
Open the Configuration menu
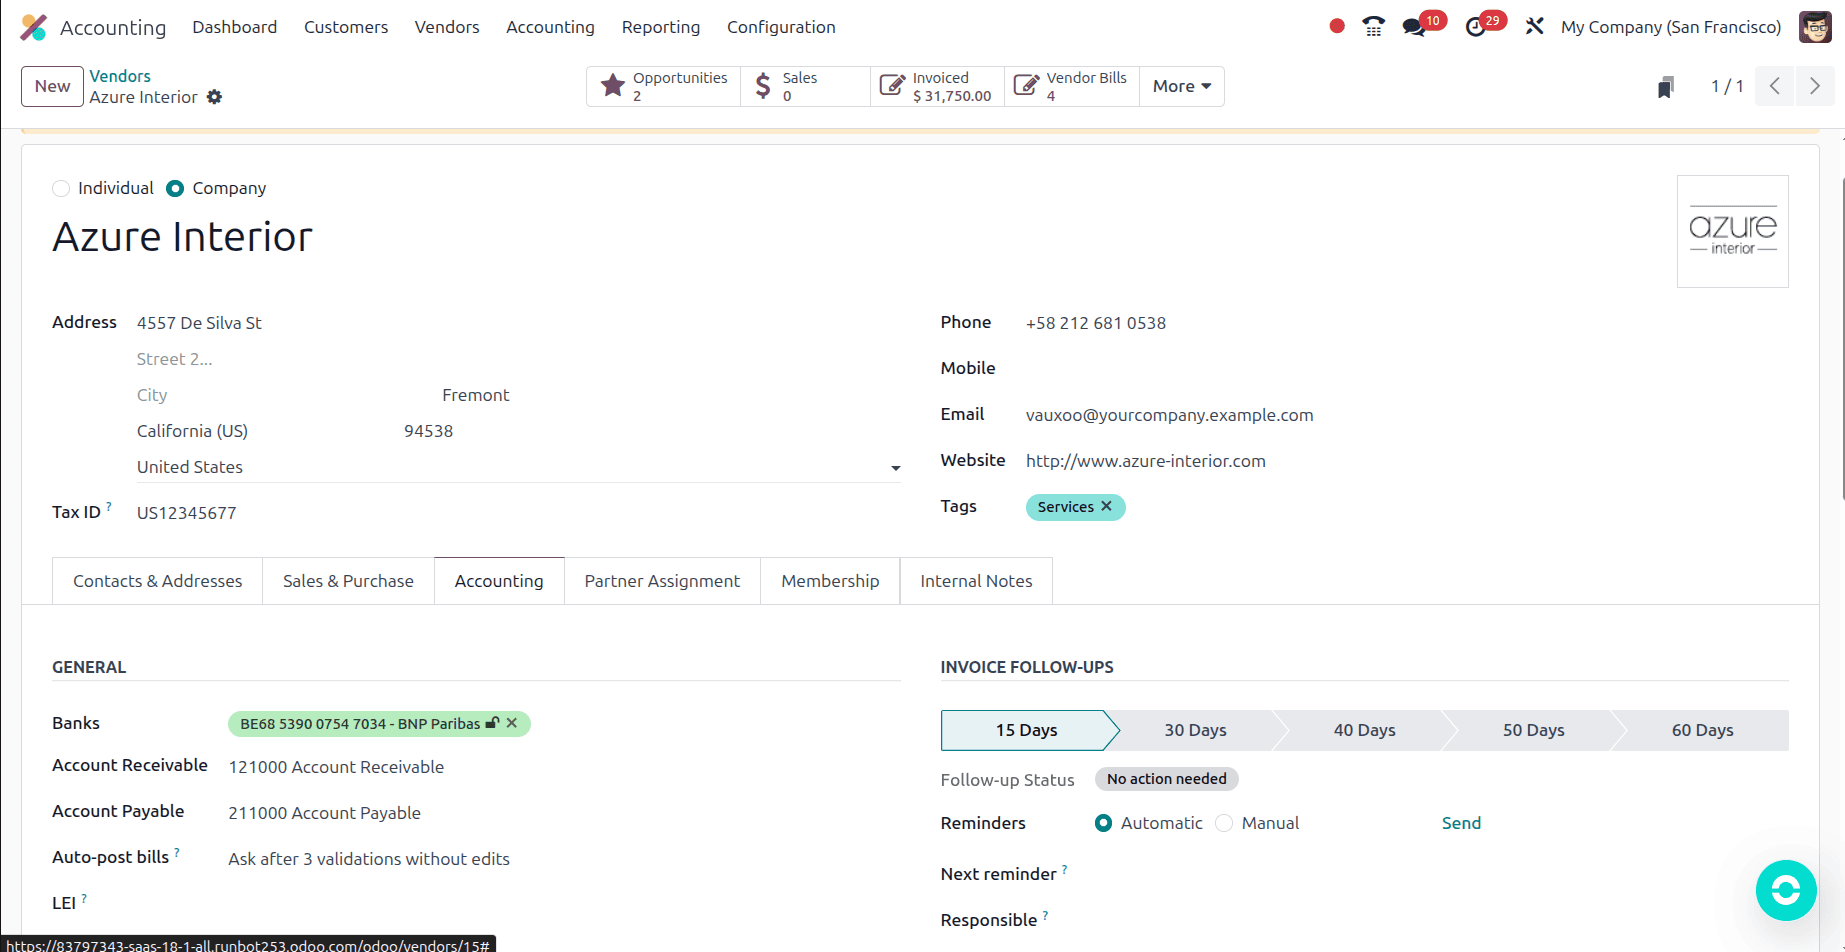pos(781,27)
